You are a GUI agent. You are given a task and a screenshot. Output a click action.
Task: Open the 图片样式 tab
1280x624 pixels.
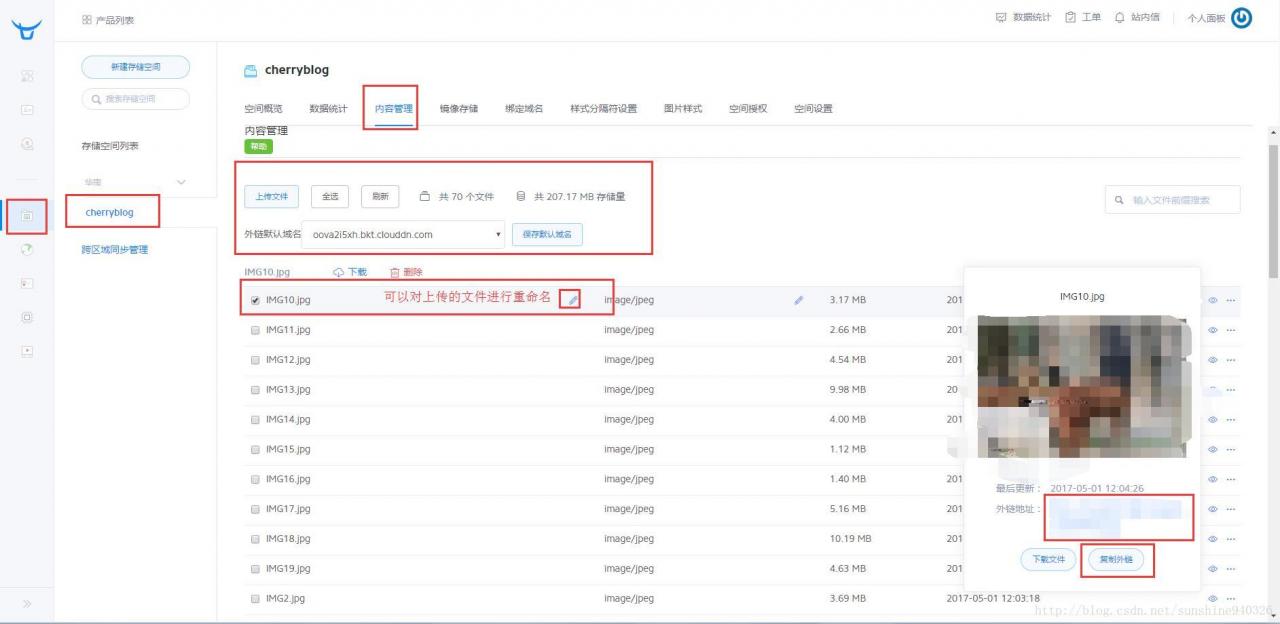(x=683, y=109)
